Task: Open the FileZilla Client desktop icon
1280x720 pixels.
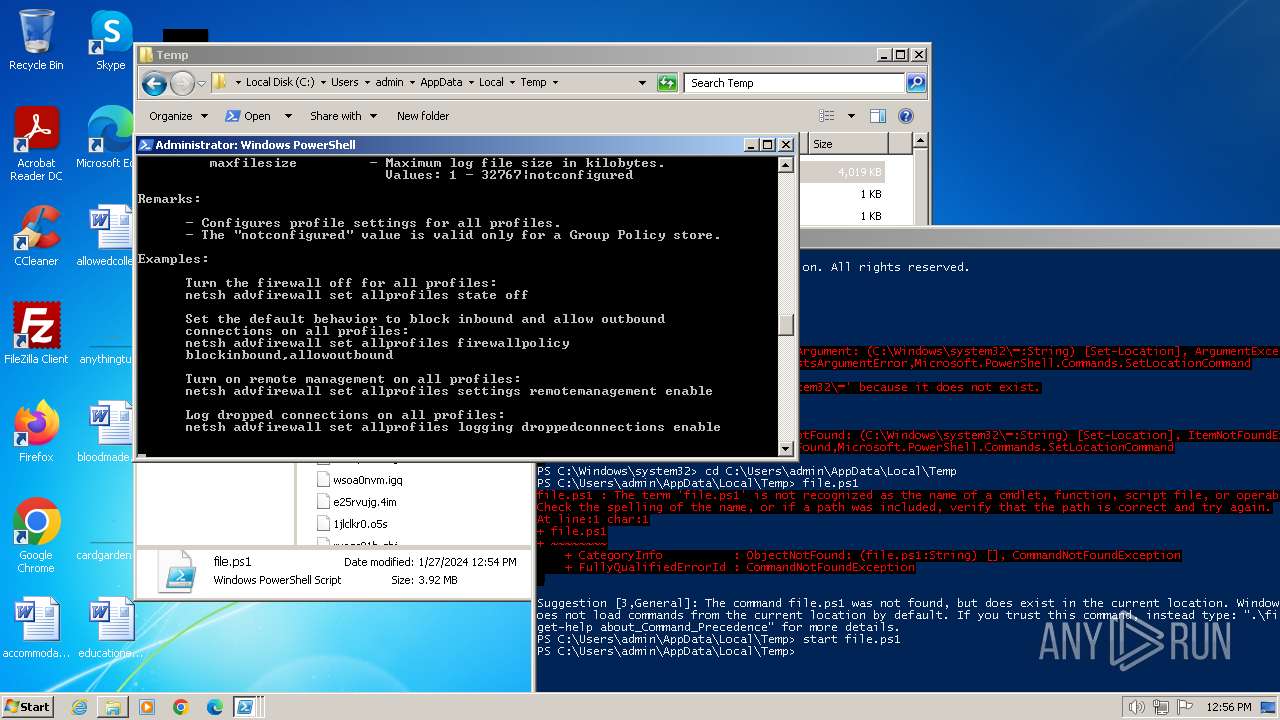Action: pyautogui.click(x=36, y=333)
